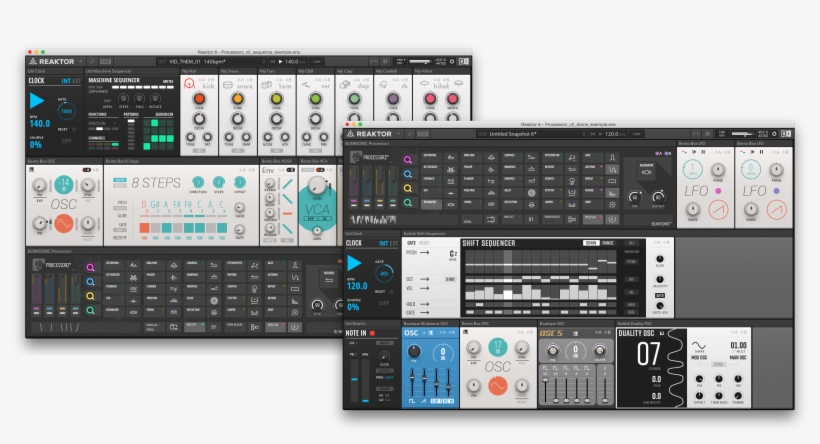Adjust master volume slider in sequence window toolbar
This screenshot has height=444, width=820.
(x=420, y=61)
